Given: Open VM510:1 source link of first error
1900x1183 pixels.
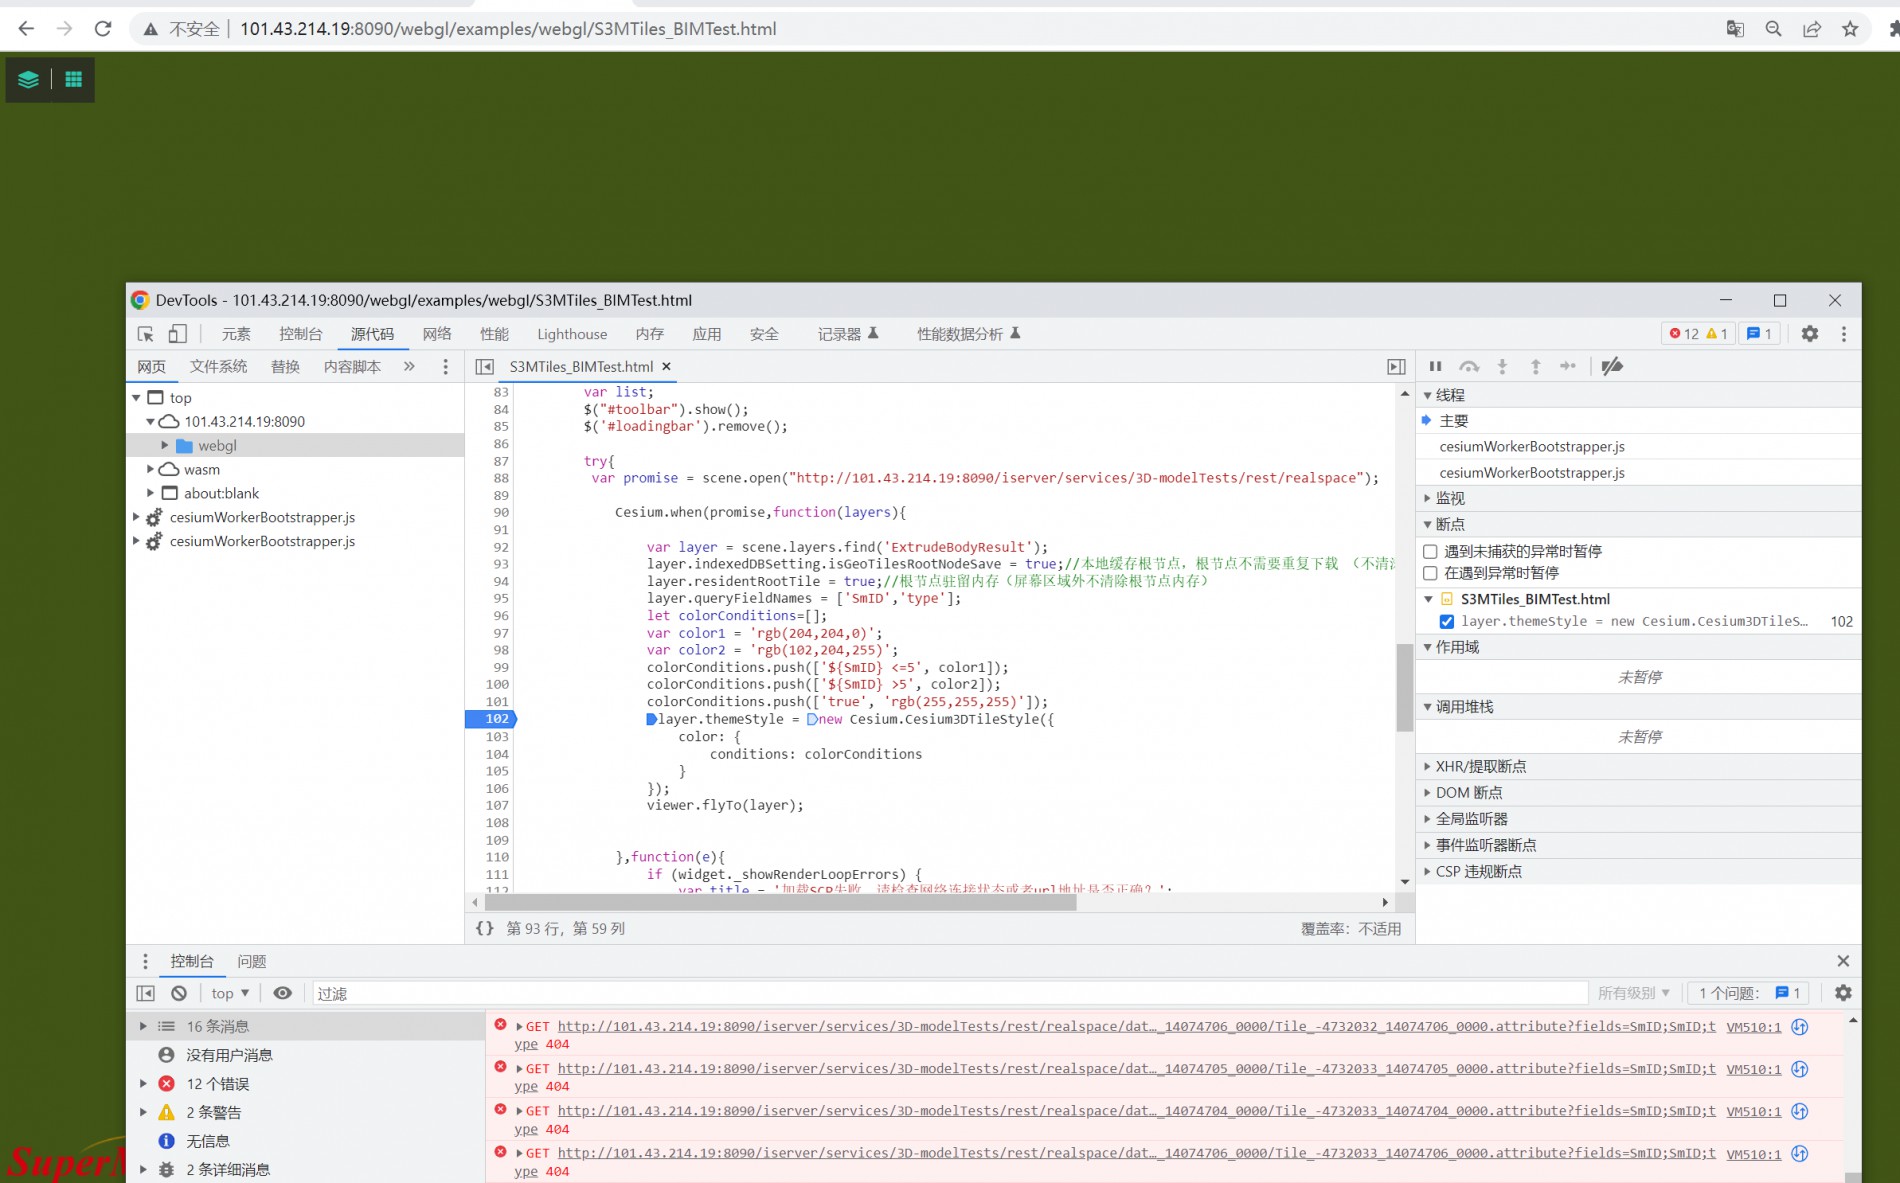Looking at the screenshot, I should [1753, 1027].
